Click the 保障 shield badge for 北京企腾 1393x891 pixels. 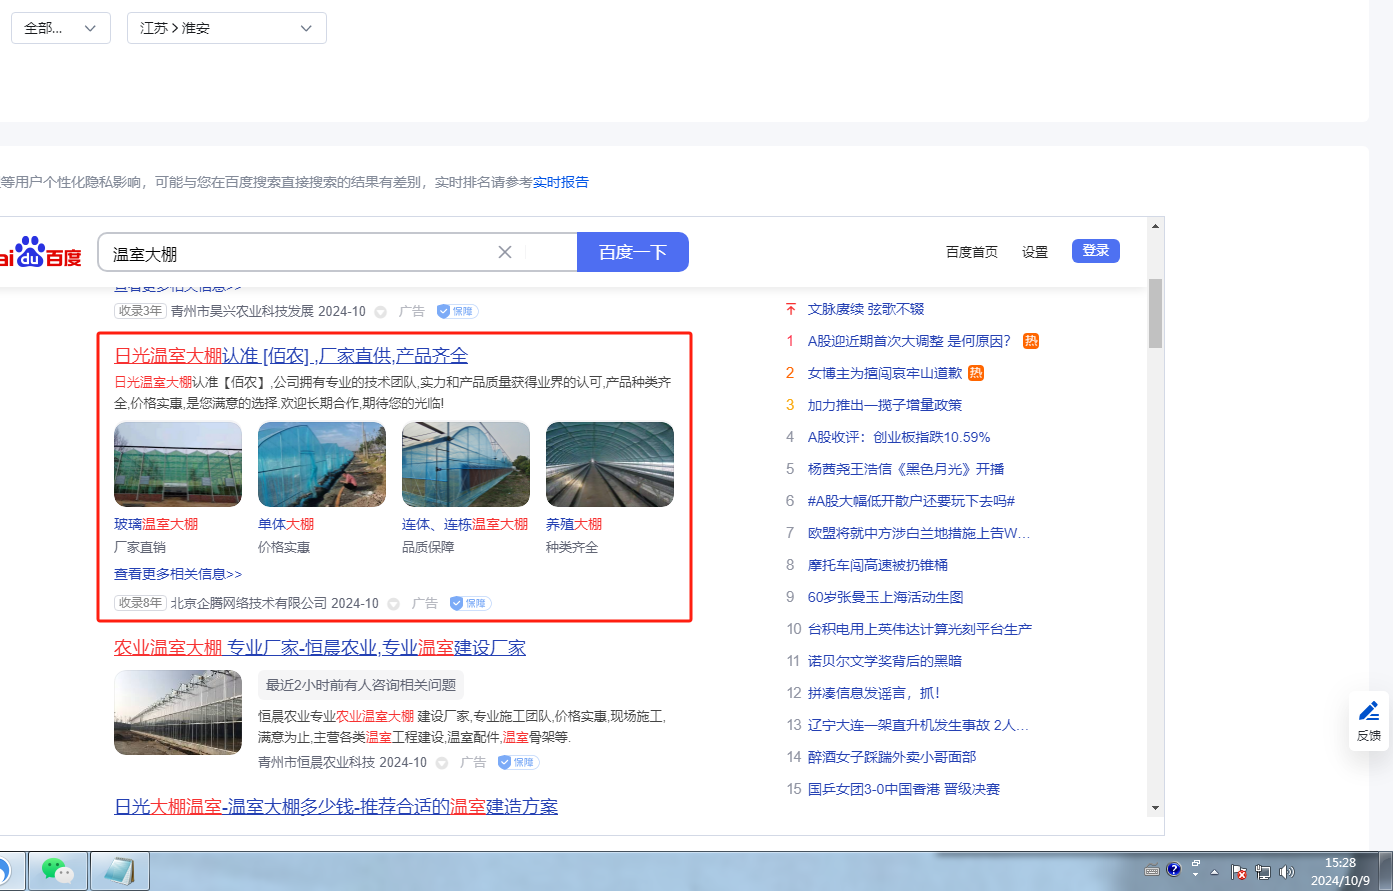470,603
